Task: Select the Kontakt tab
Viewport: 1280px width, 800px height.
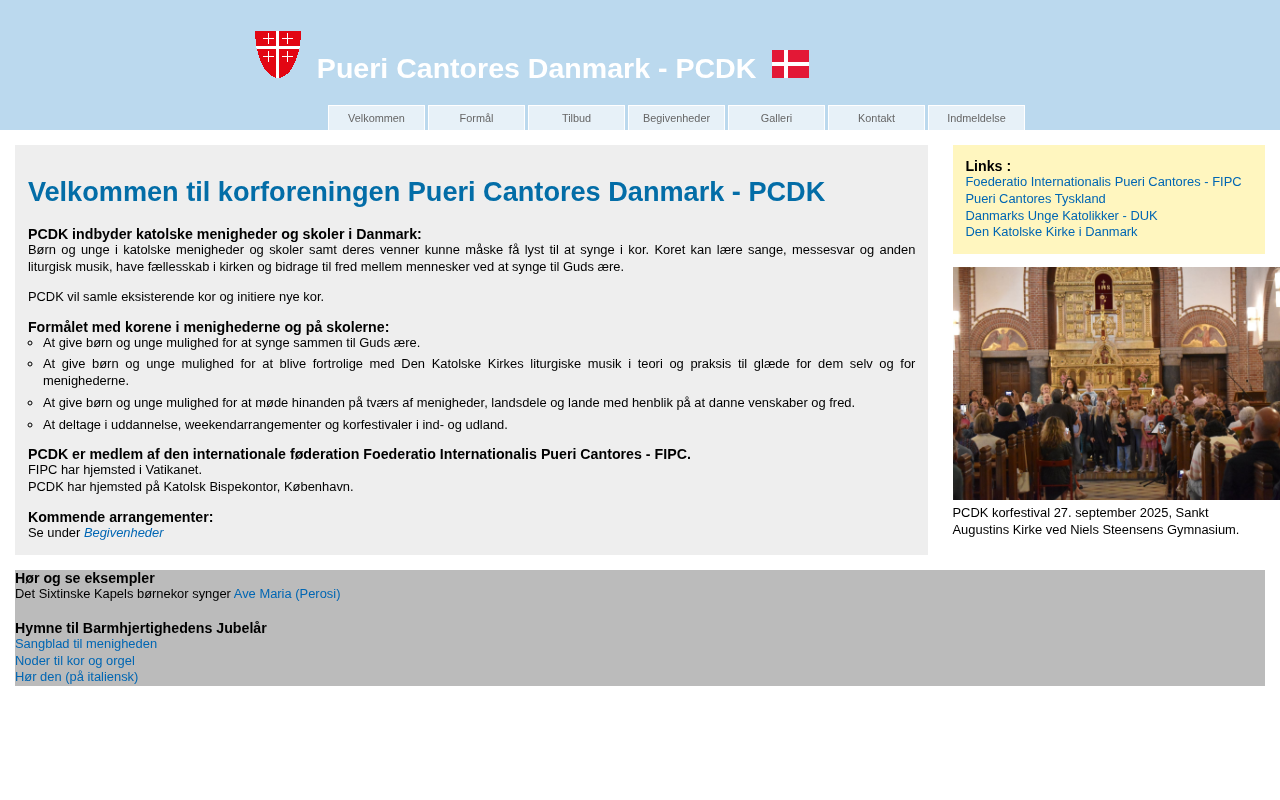Action: [x=876, y=118]
